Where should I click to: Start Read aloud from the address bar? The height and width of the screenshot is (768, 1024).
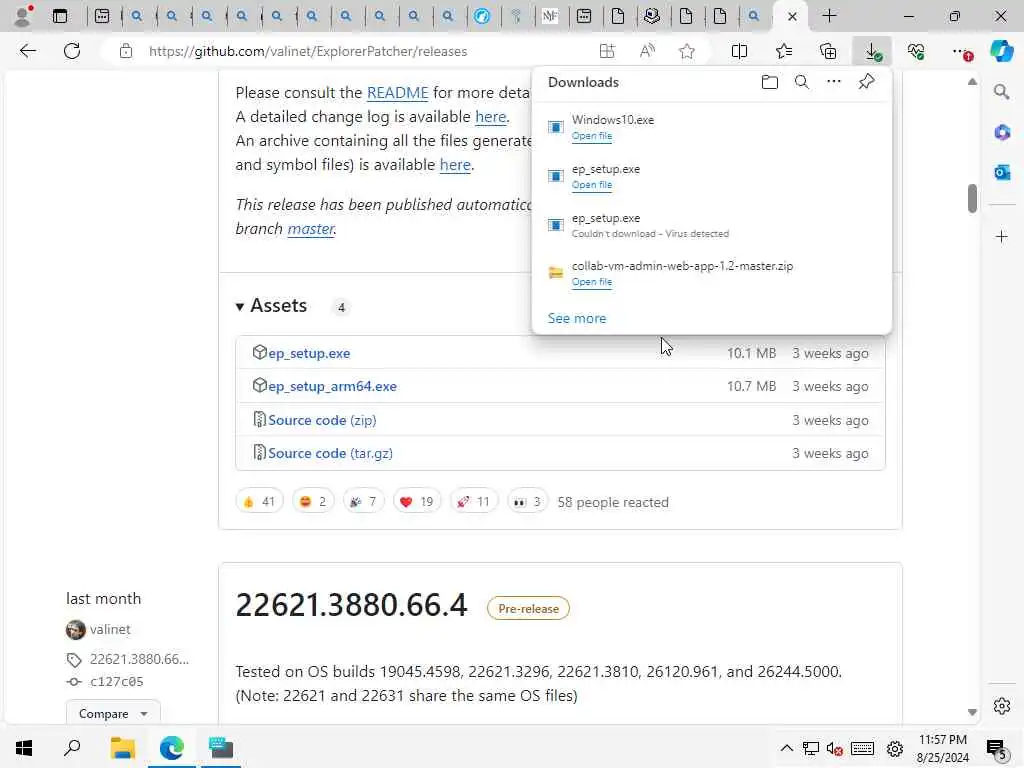(x=647, y=51)
